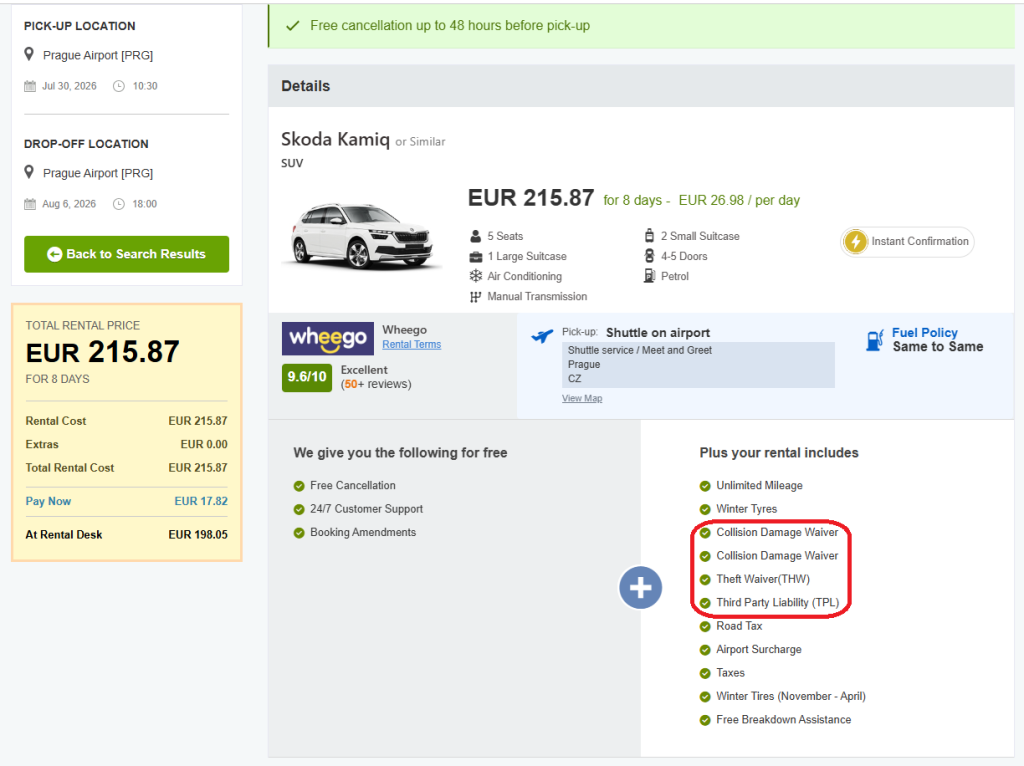Click the Free Cancellation check mark

click(299, 486)
